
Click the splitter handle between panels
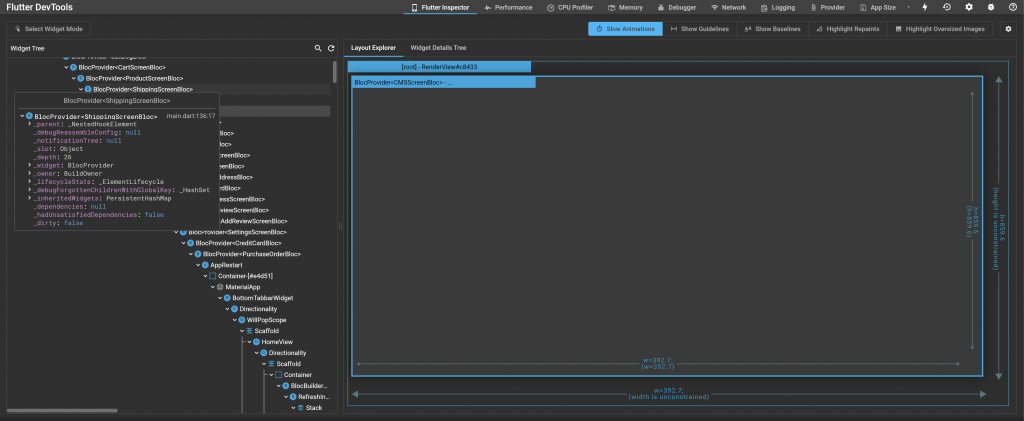pyautogui.click(x=340, y=226)
